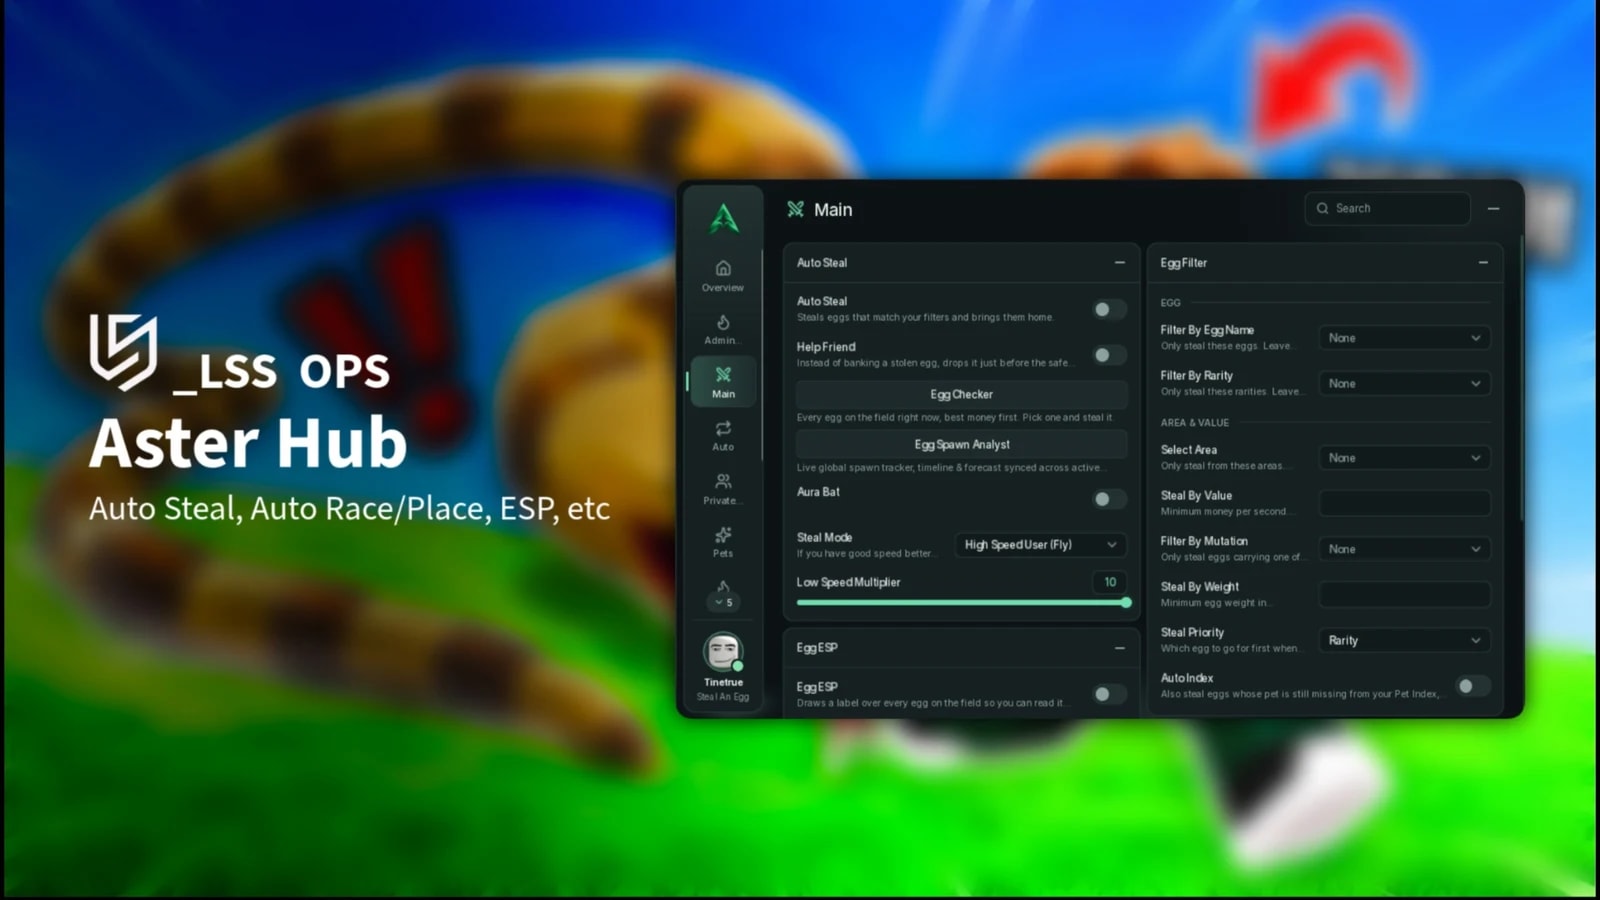Show five more sidebar items with chevron badge
Screen dimensions: 1600x900
click(723, 602)
